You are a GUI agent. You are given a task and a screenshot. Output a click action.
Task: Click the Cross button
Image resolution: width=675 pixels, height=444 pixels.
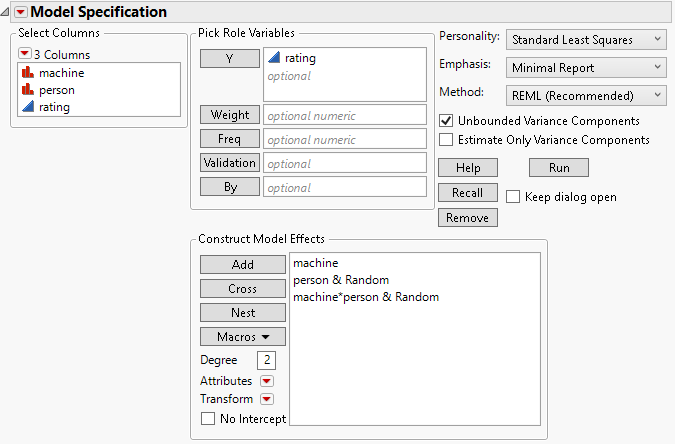(243, 289)
